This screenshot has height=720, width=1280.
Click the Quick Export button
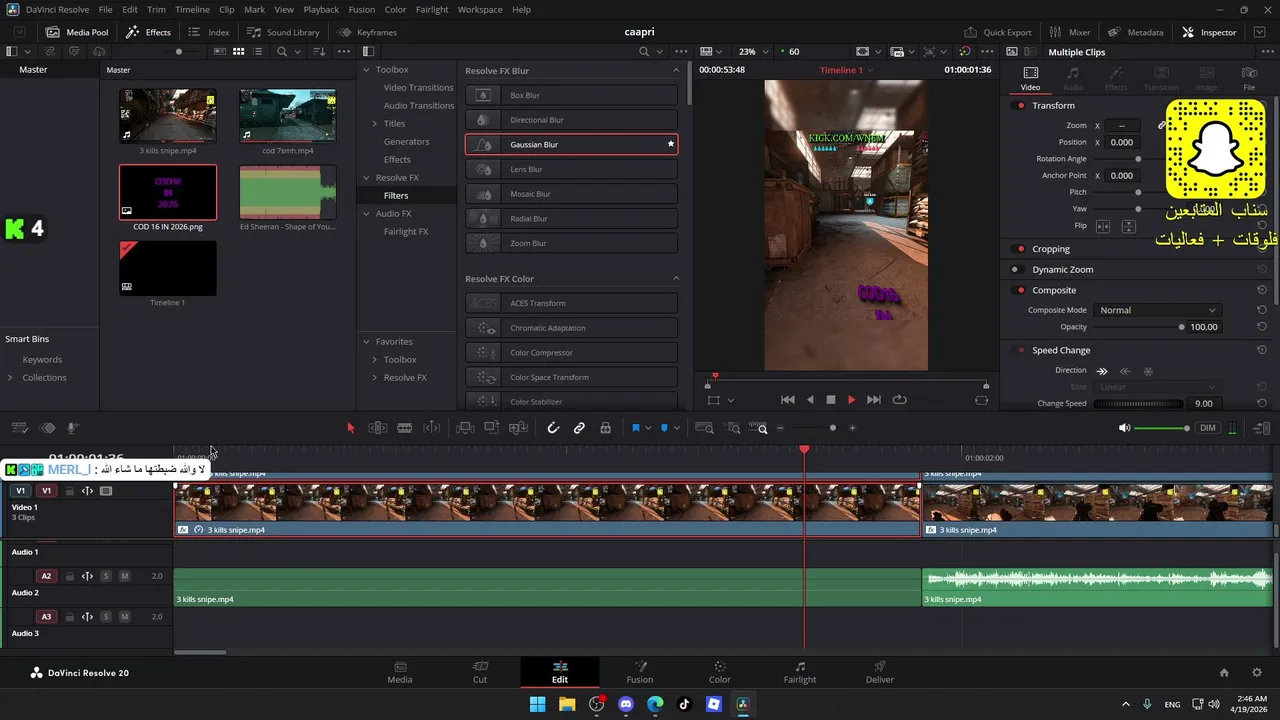[998, 32]
